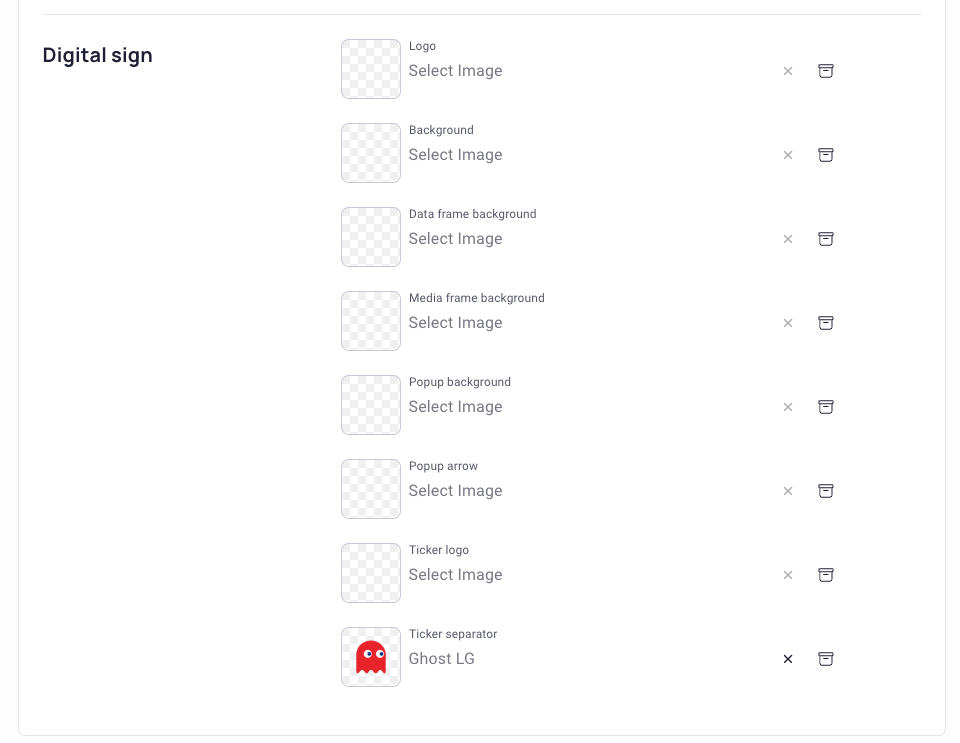The height and width of the screenshot is (743, 960).
Task: Clear the Popup arrow image field
Action: pos(788,491)
